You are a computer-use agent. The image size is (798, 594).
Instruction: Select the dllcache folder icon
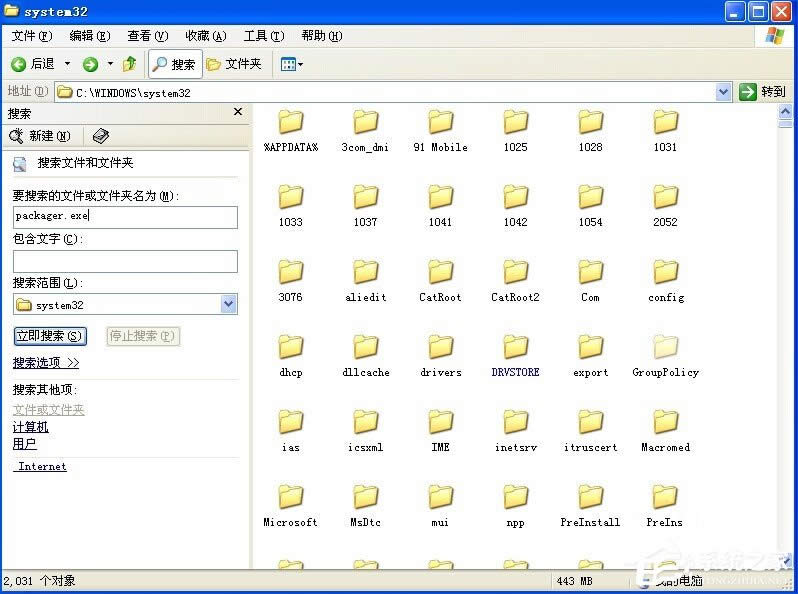(x=366, y=347)
